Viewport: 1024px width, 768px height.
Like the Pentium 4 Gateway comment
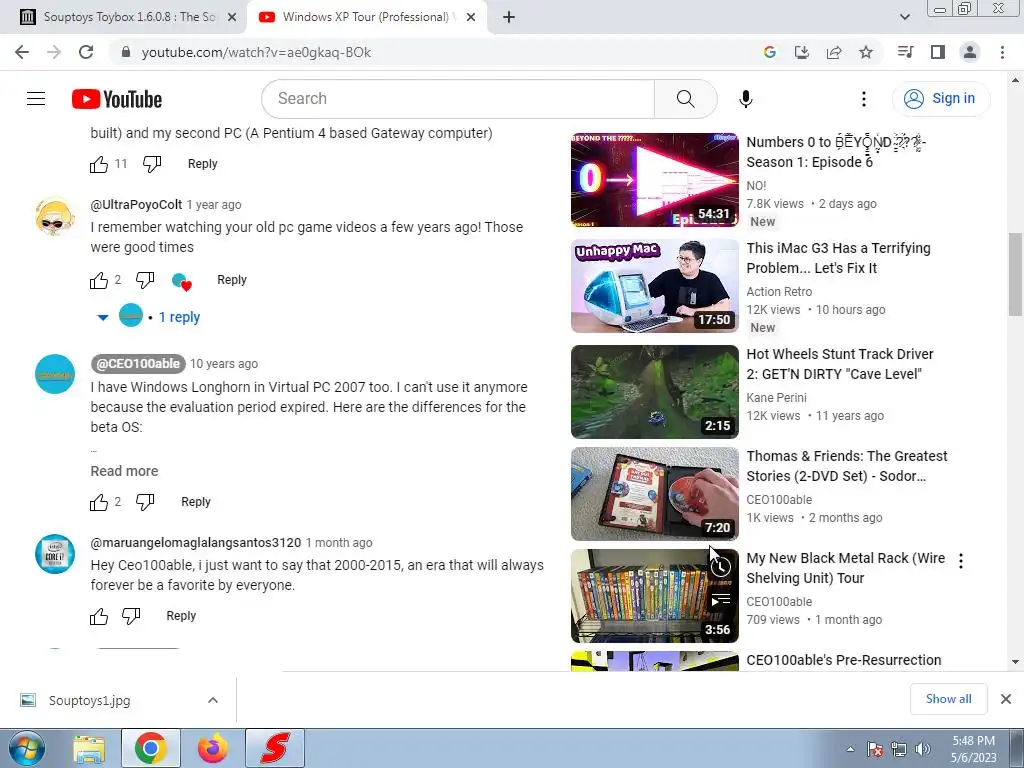pos(99,164)
